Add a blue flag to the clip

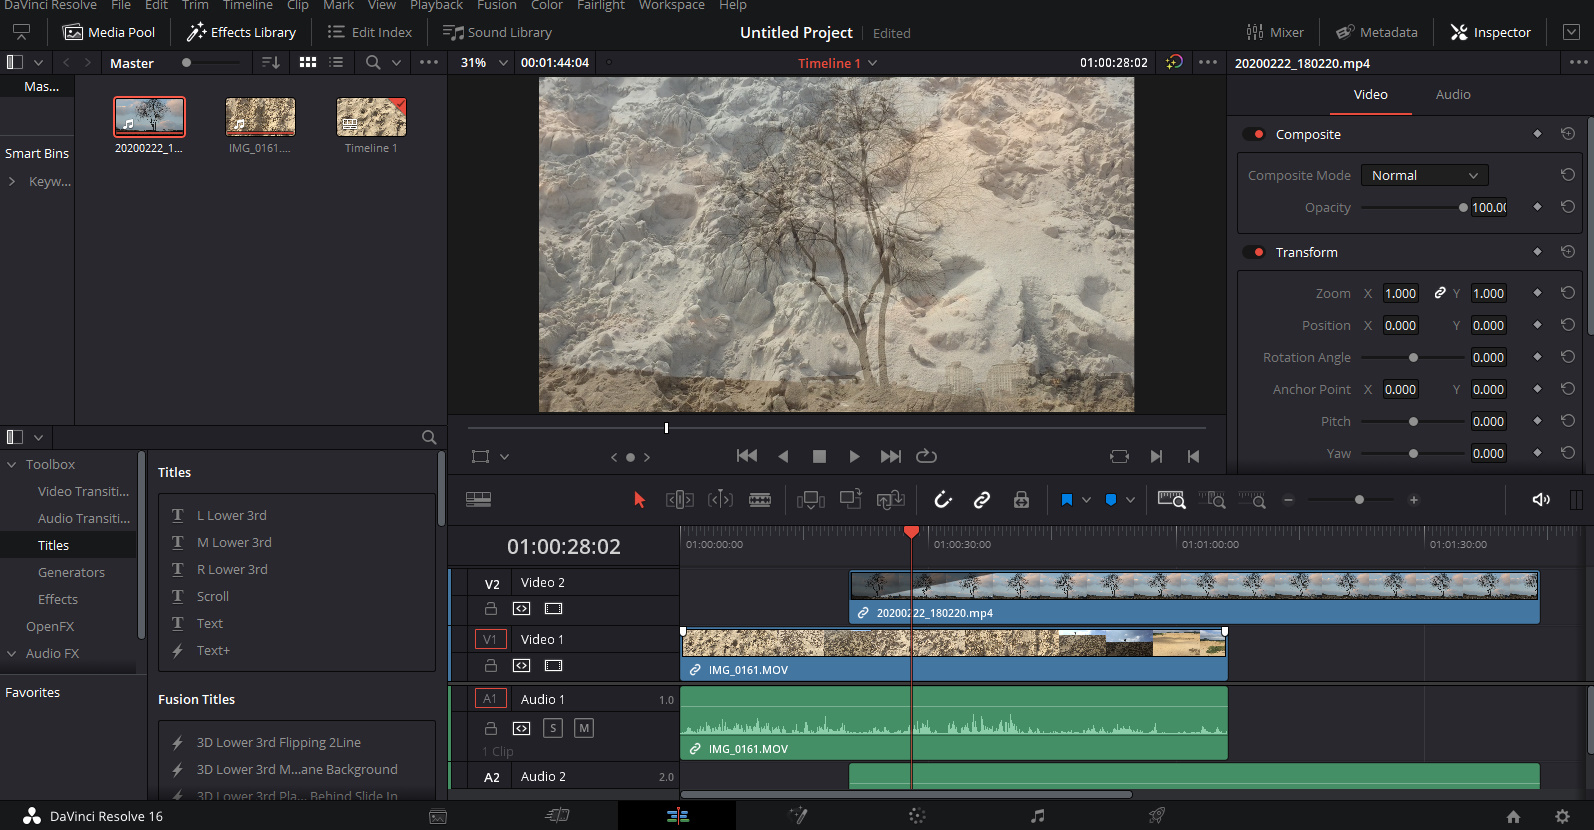pyautogui.click(x=1067, y=500)
